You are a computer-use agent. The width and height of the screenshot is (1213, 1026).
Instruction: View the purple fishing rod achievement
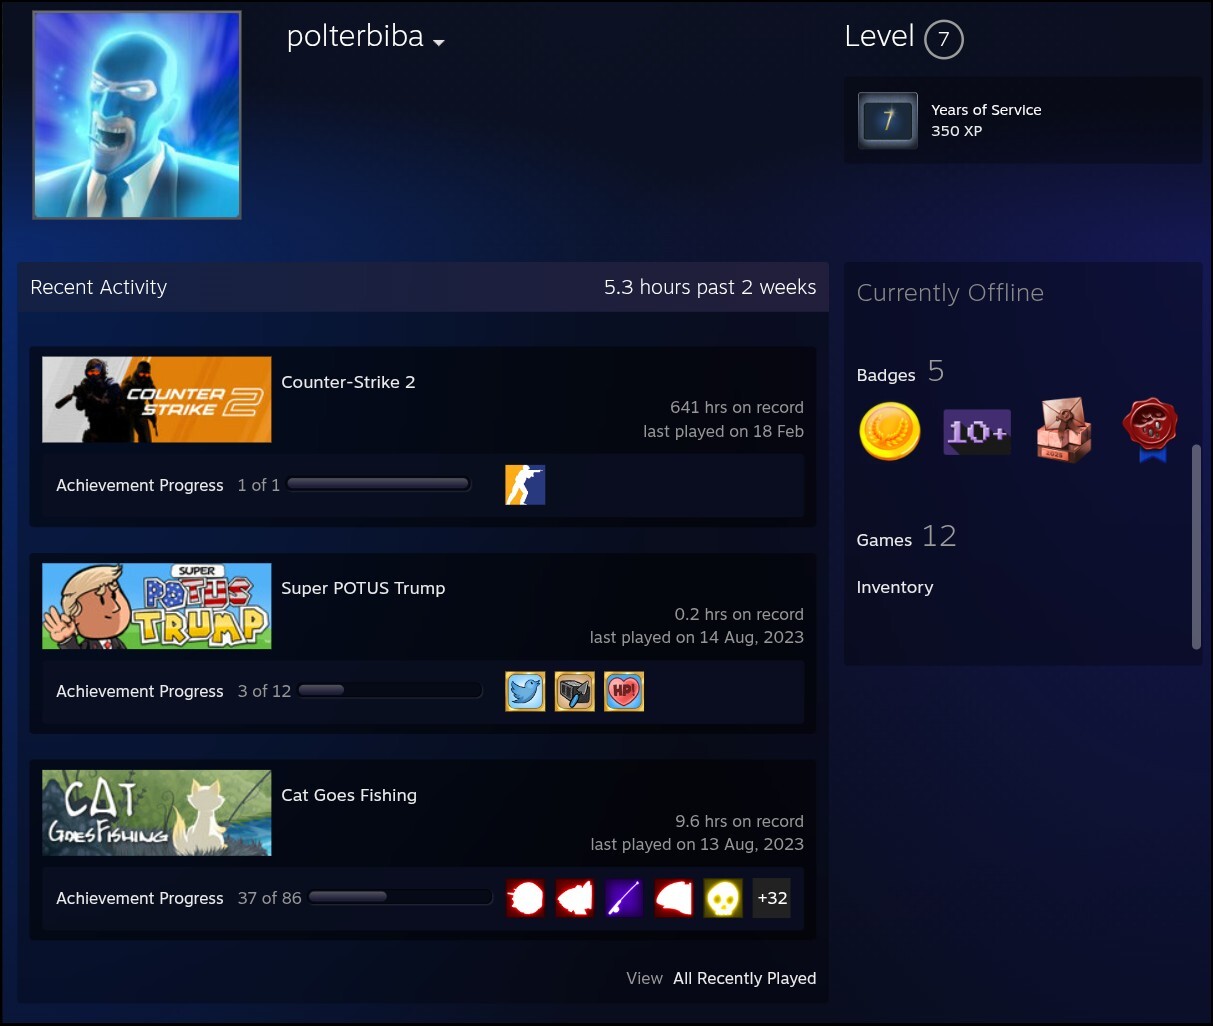(624, 898)
